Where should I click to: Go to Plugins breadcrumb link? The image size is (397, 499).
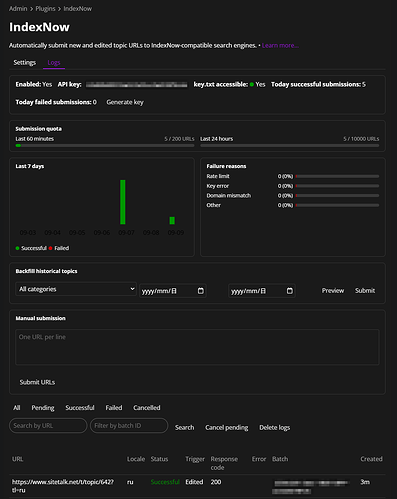point(45,9)
